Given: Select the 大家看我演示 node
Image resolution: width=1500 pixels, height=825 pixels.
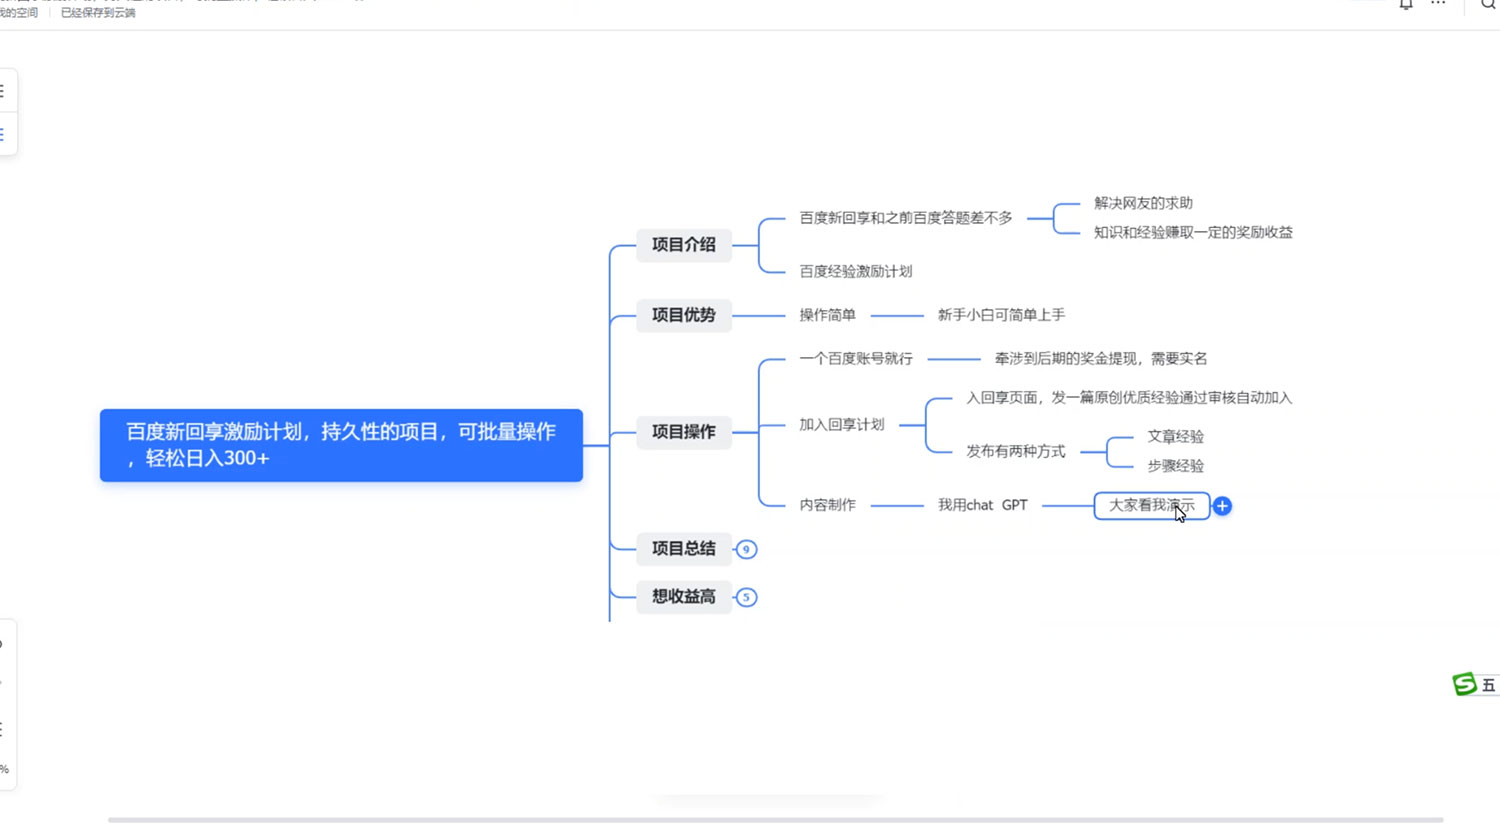Looking at the screenshot, I should click(1151, 506).
